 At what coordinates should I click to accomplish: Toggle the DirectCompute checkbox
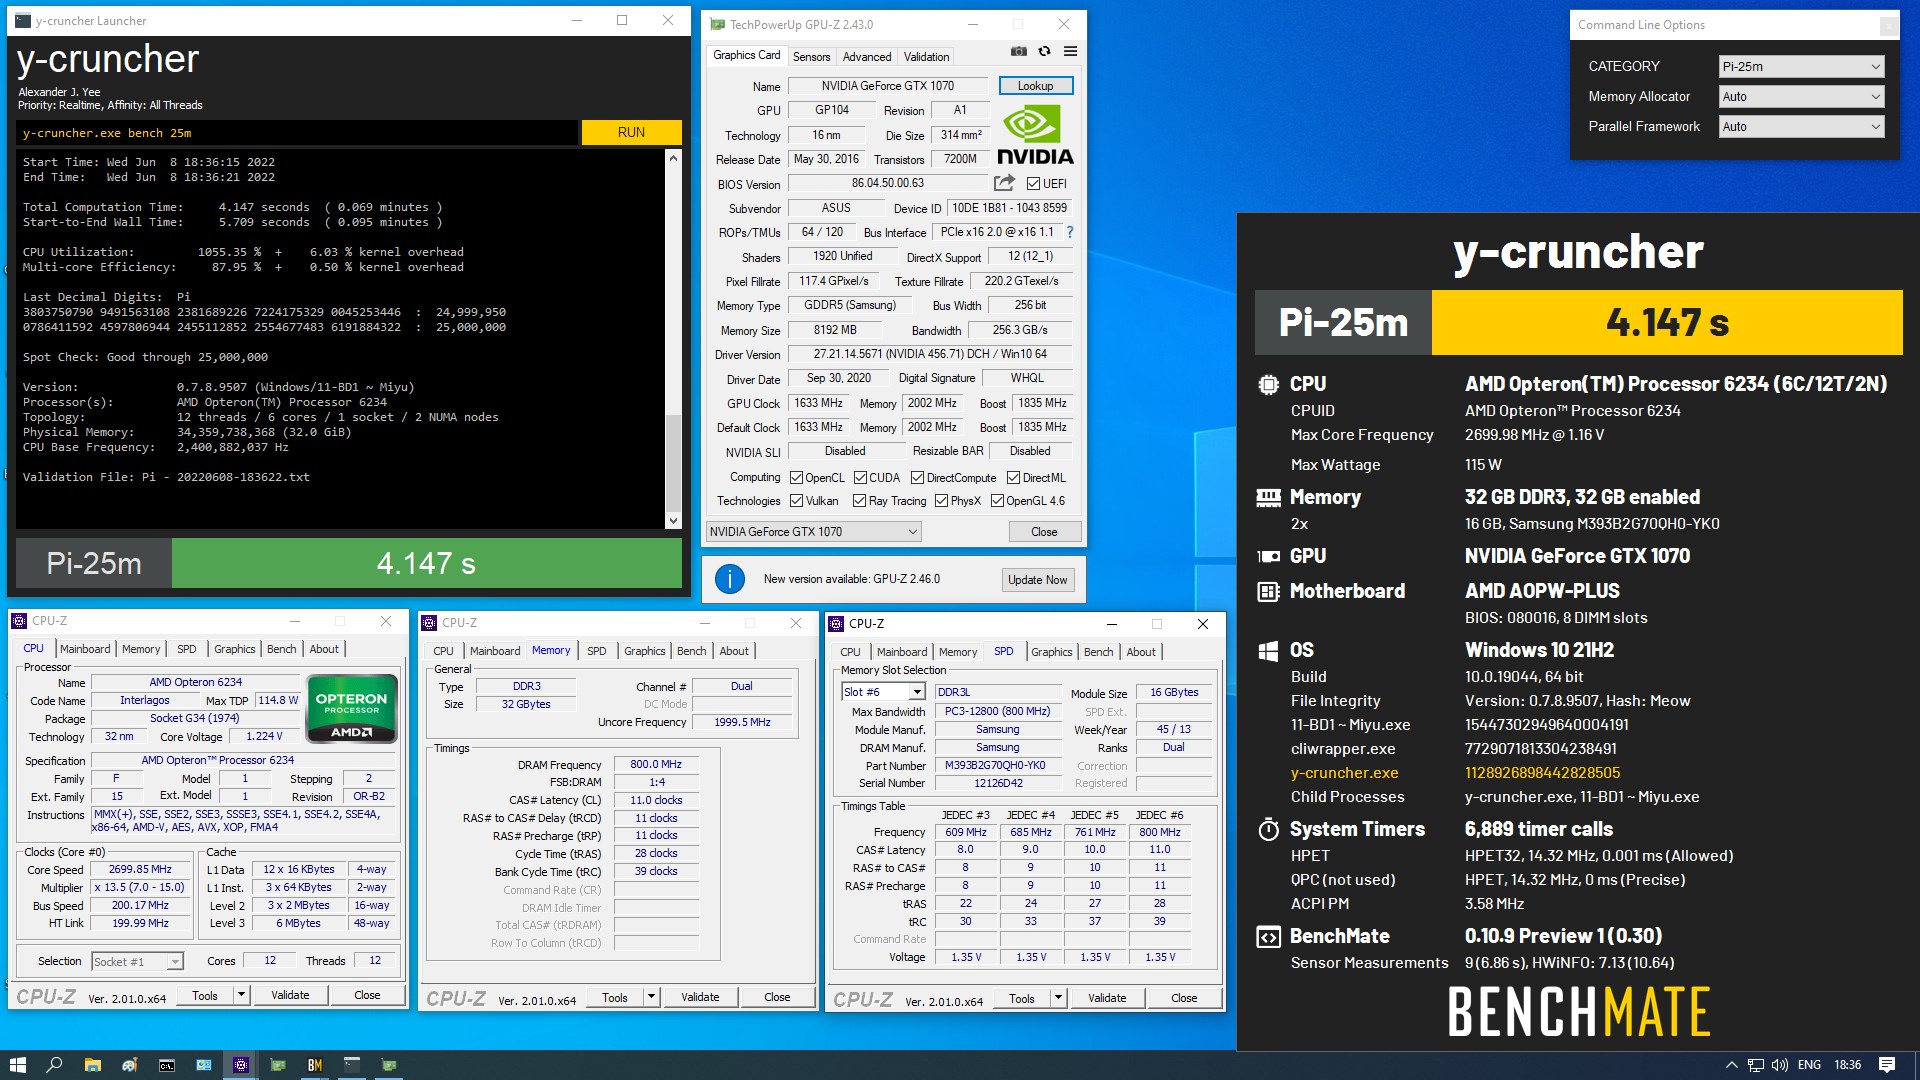tap(917, 478)
